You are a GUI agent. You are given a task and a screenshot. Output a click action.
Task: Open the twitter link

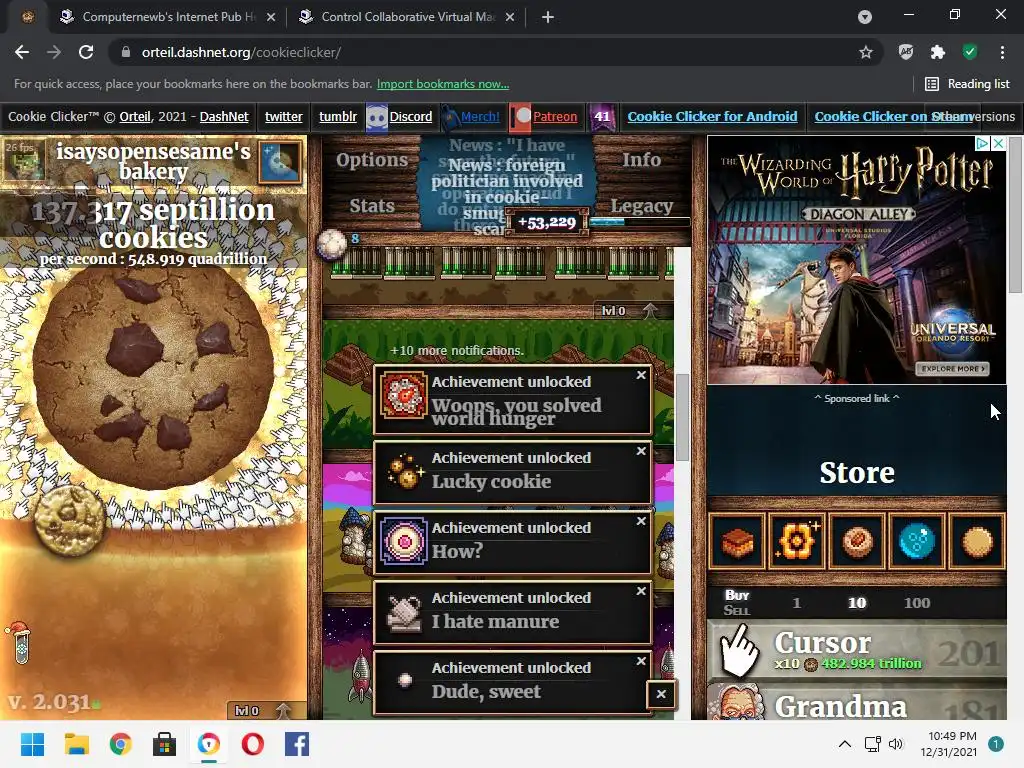(283, 117)
